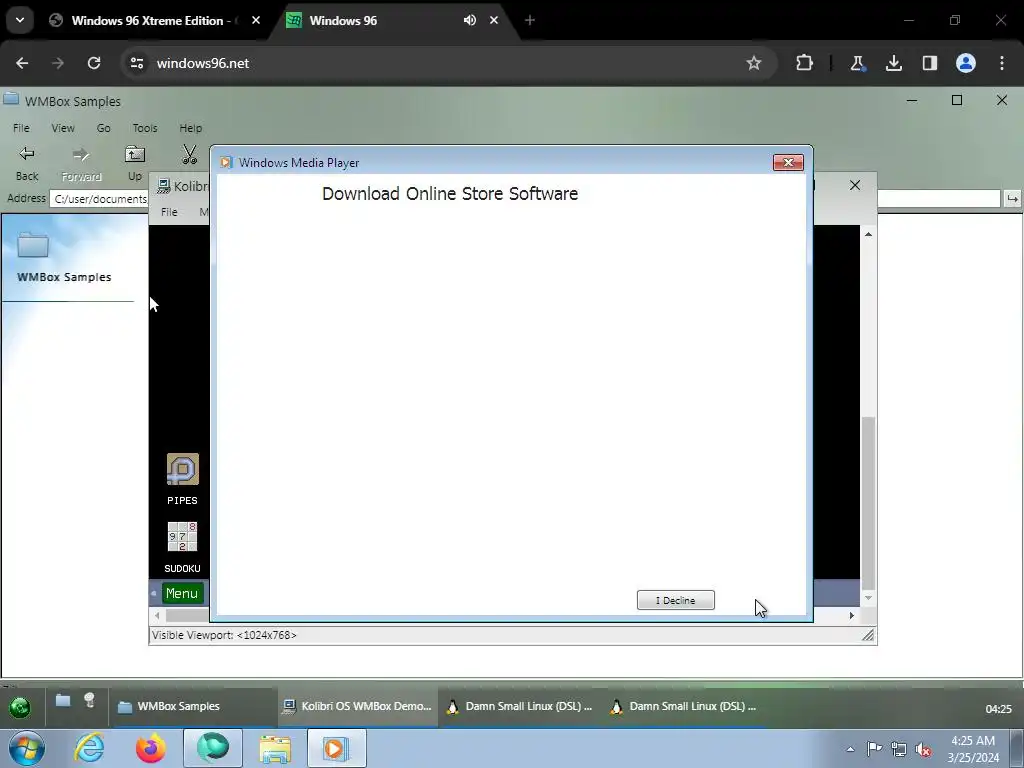Image resolution: width=1024 pixels, height=768 pixels.
Task: Click the Kolibri scrollbar up arrow
Action: [x=868, y=234]
